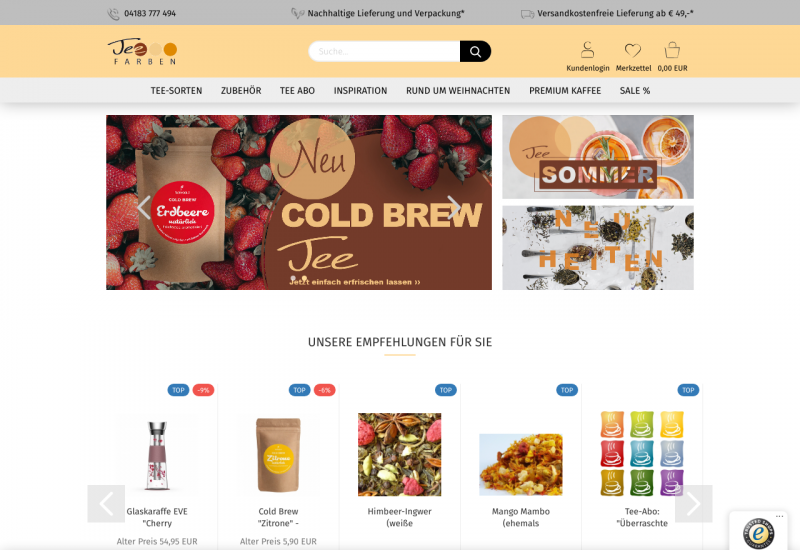The height and width of the screenshot is (550, 800).
Task: Open the Merkzettel heart icon
Action: pos(633,50)
